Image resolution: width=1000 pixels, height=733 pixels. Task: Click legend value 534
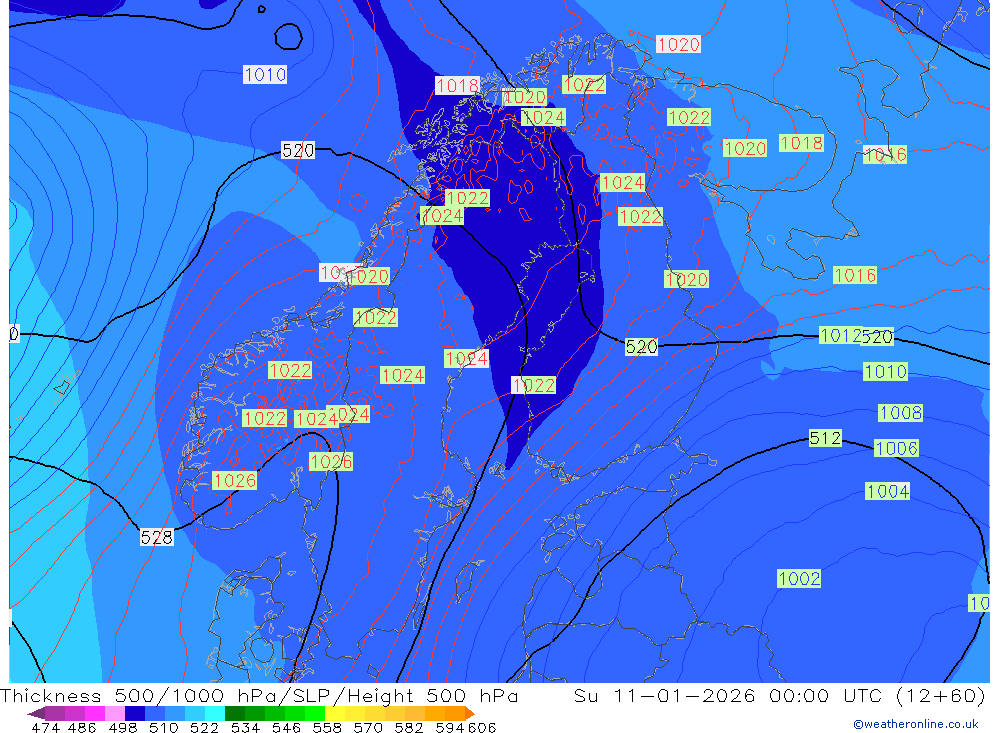tap(246, 728)
